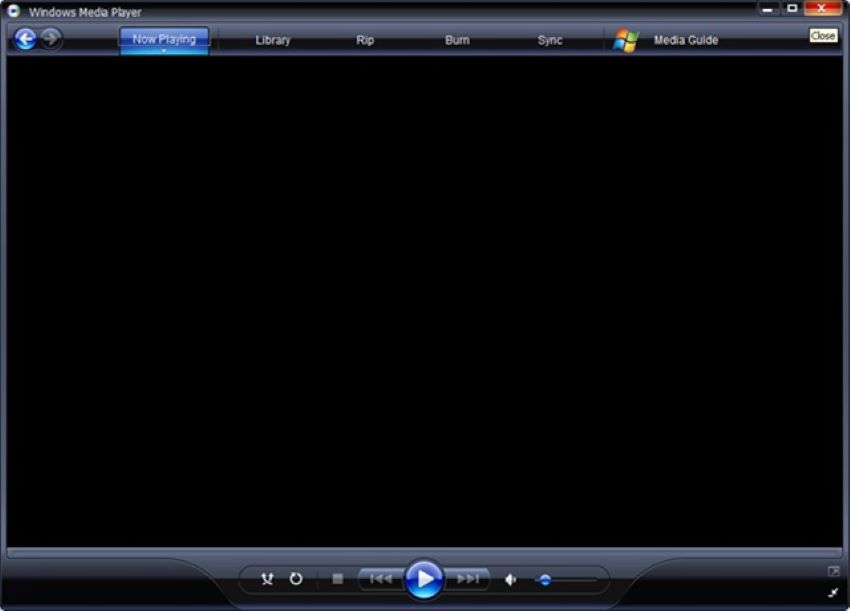Click the seek bar above playback controls
The image size is (850, 611).
point(424,552)
